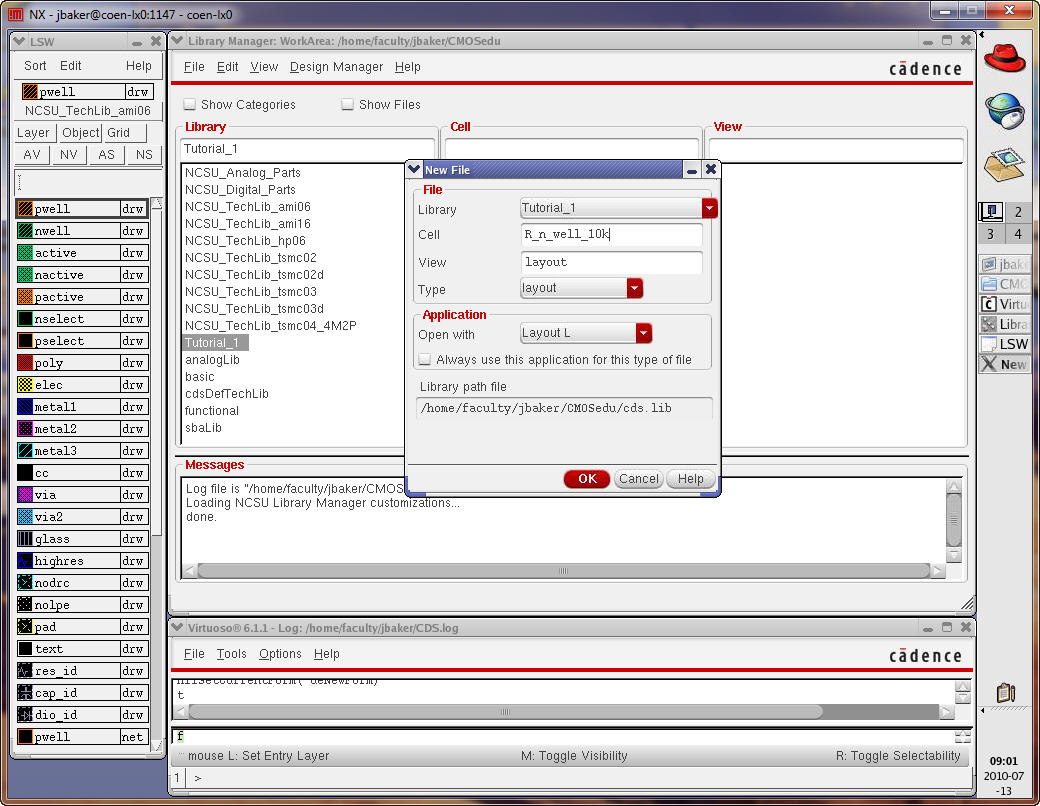Select the metal1 layer entry

coord(82,407)
